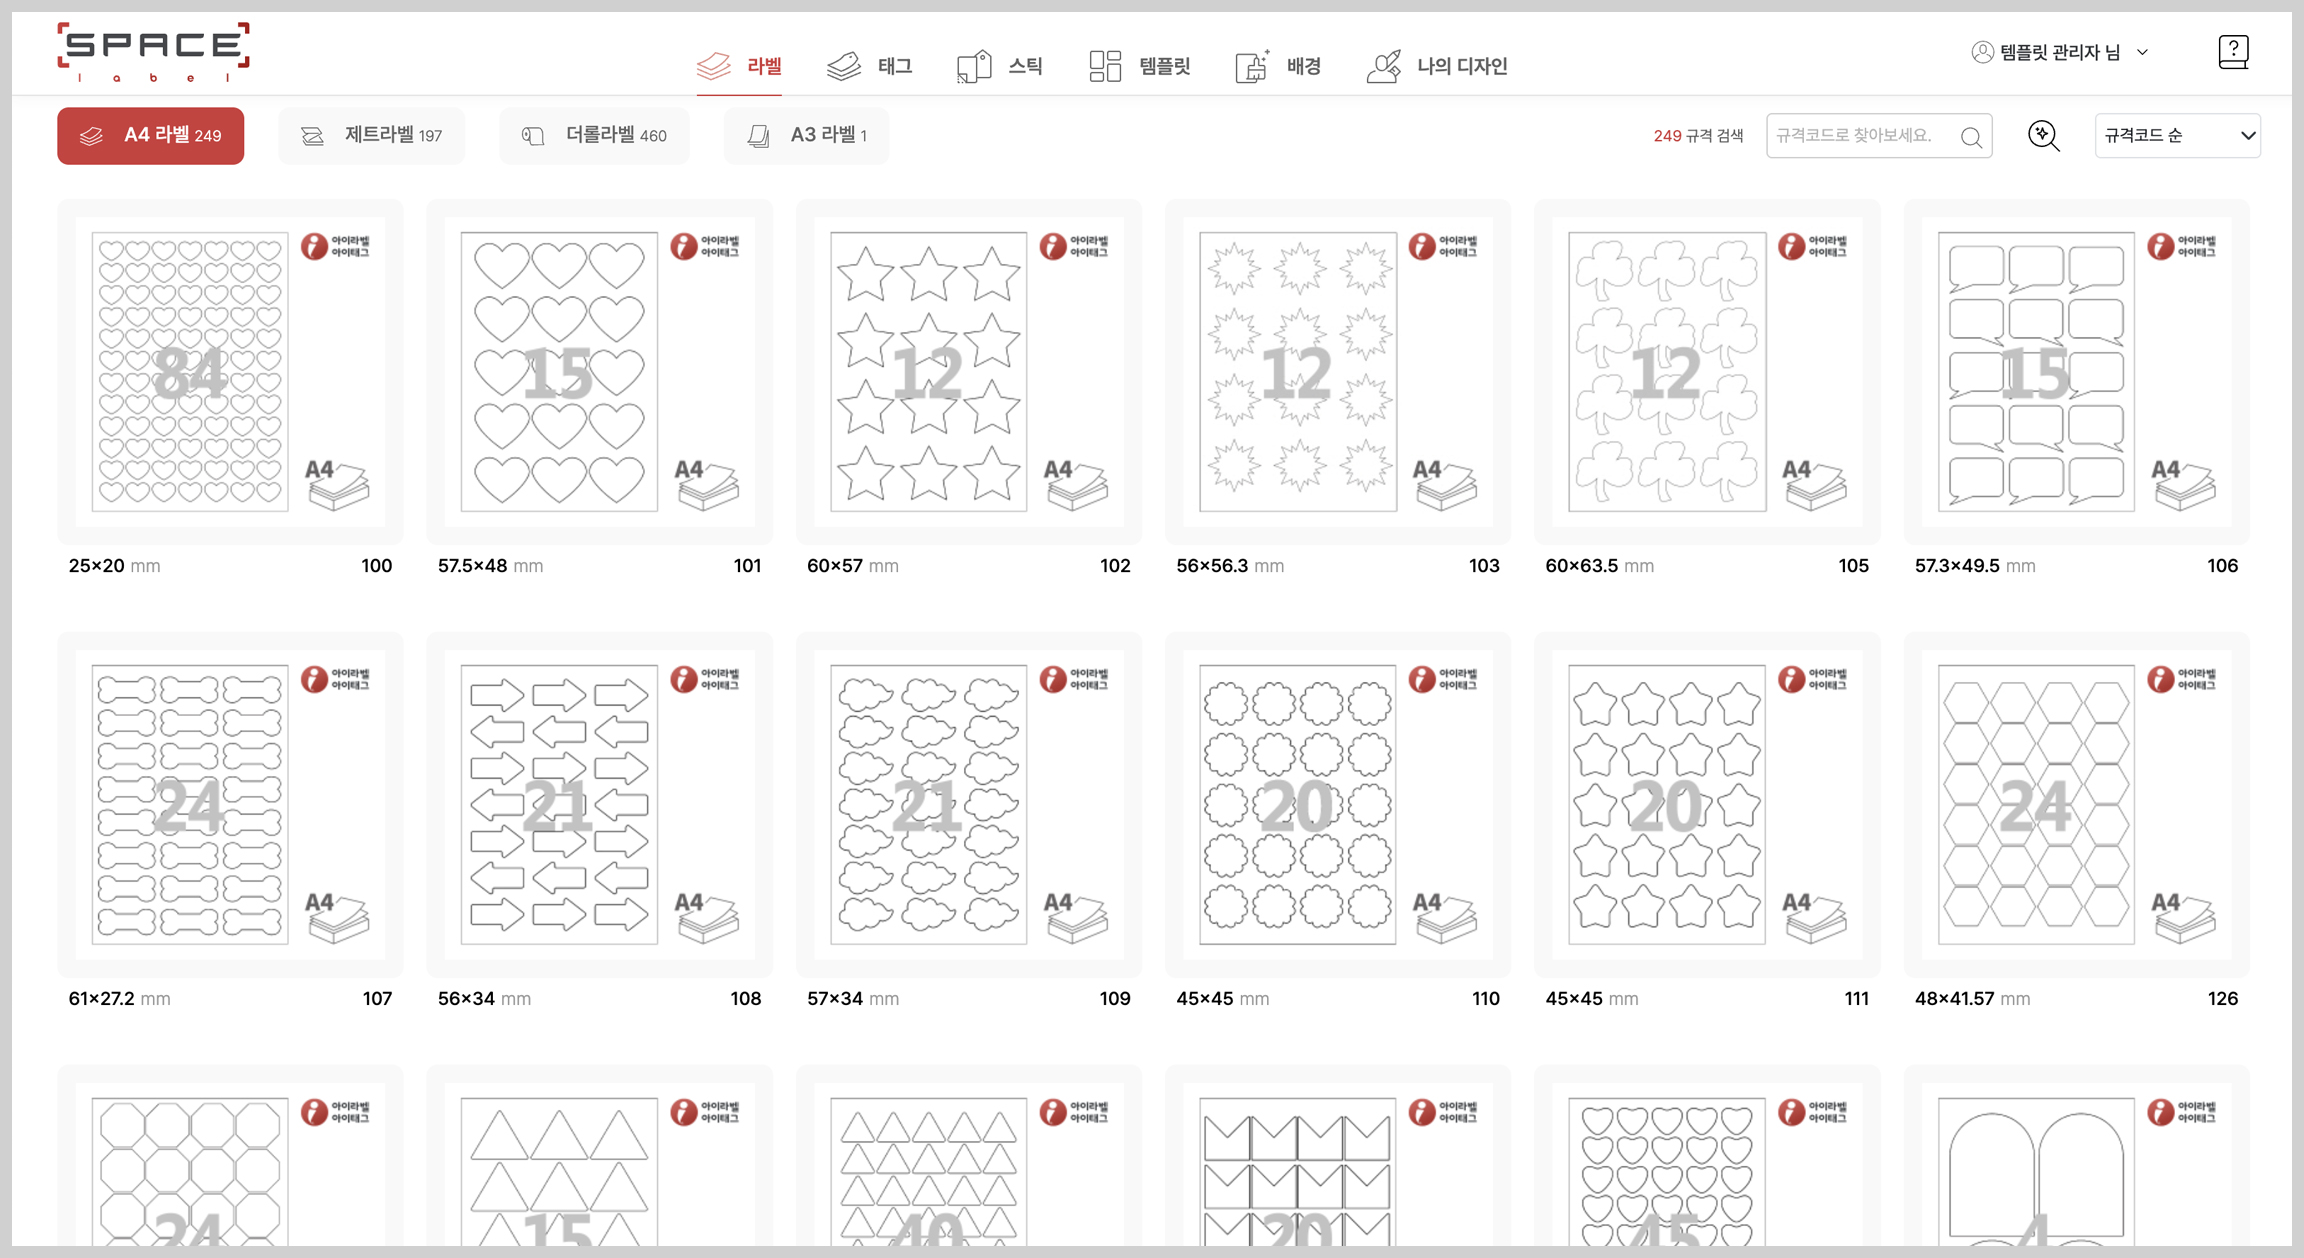Click the A4 paper stack icon on template 103
Viewport: 2304px width, 1258px height.
coord(1445,484)
